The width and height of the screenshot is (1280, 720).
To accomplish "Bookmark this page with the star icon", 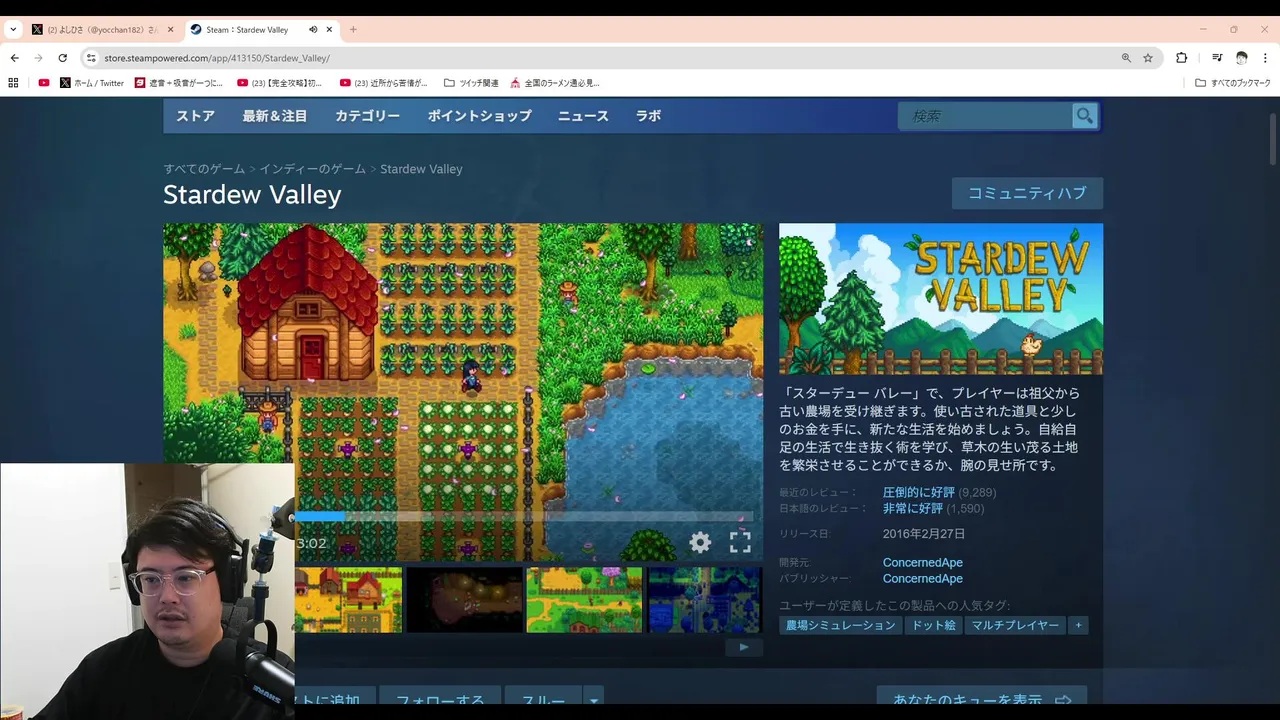I will coord(1148,58).
